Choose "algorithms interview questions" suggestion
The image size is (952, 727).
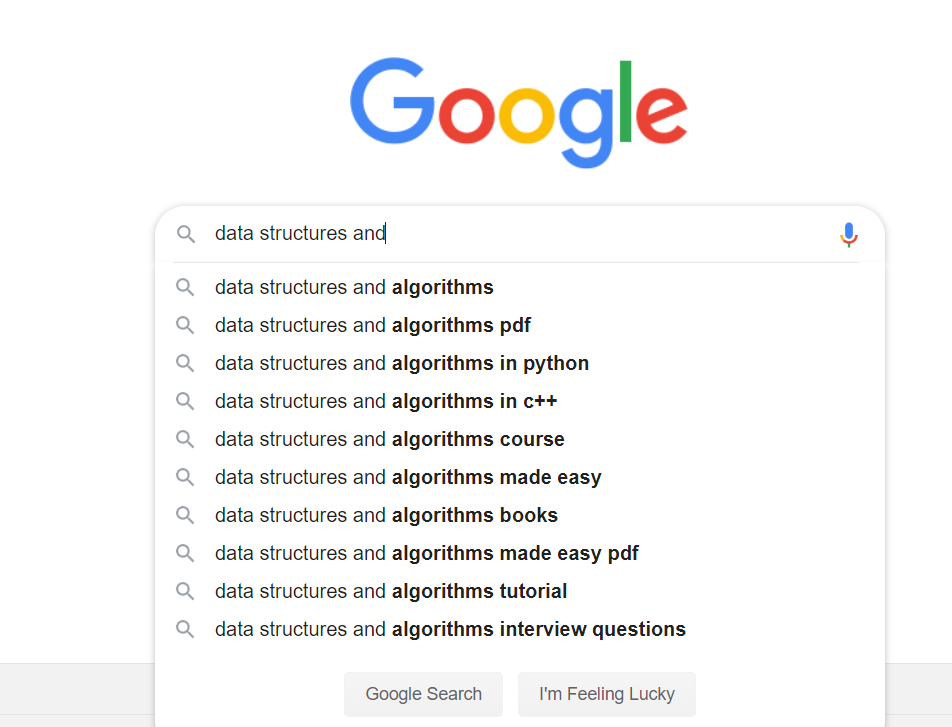coord(450,630)
